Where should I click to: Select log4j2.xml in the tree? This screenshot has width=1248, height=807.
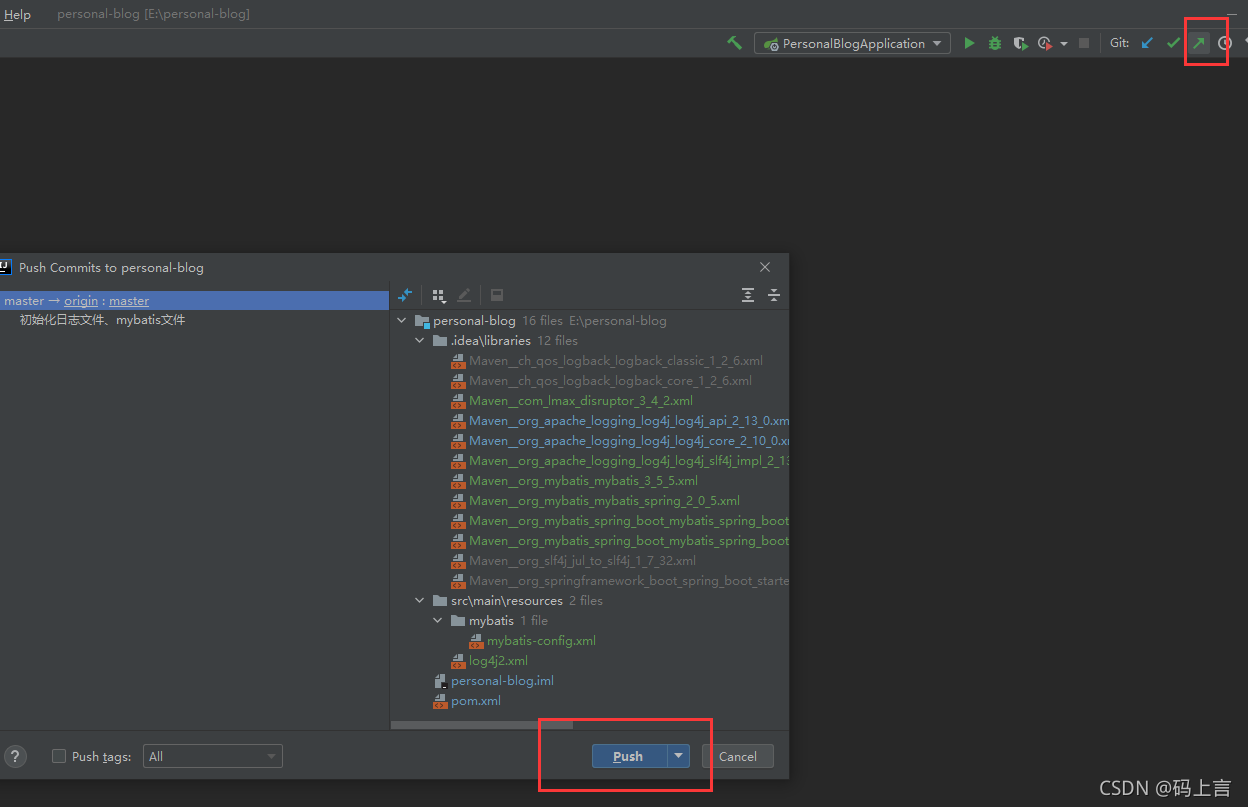(498, 661)
